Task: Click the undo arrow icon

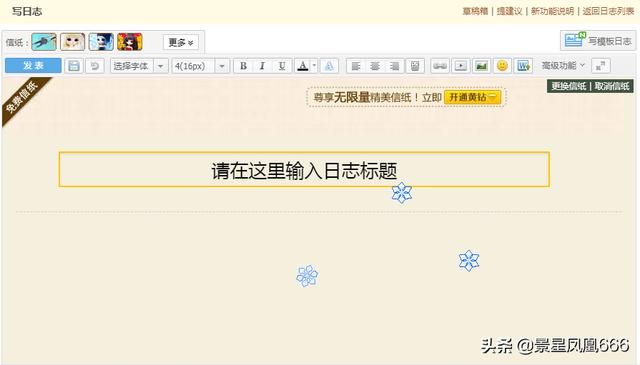Action: pyautogui.click(x=95, y=66)
